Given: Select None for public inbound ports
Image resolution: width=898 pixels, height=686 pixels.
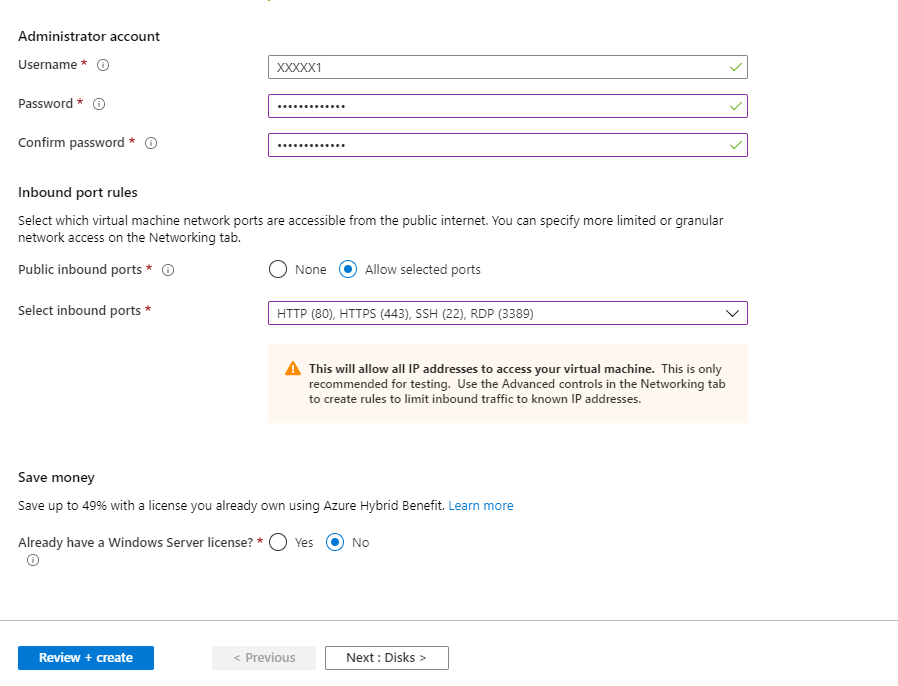Looking at the screenshot, I should 278,270.
